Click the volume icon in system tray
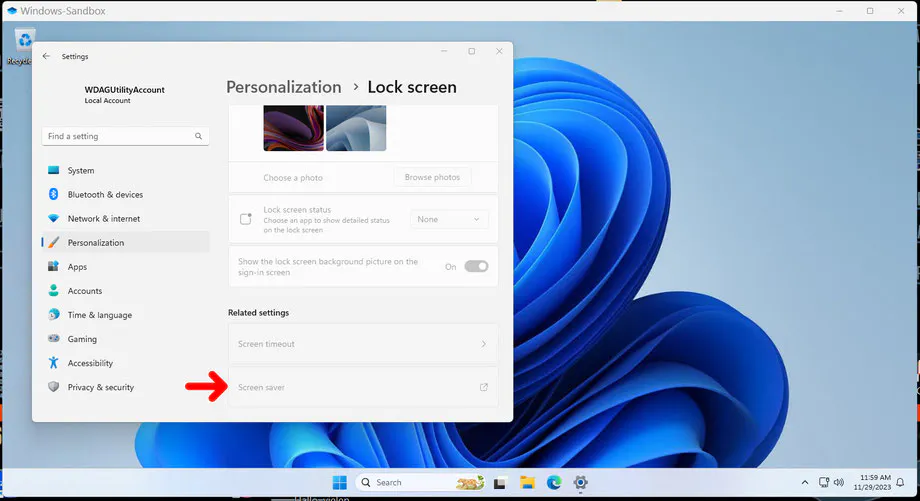920x501 pixels. pyautogui.click(x=838, y=482)
